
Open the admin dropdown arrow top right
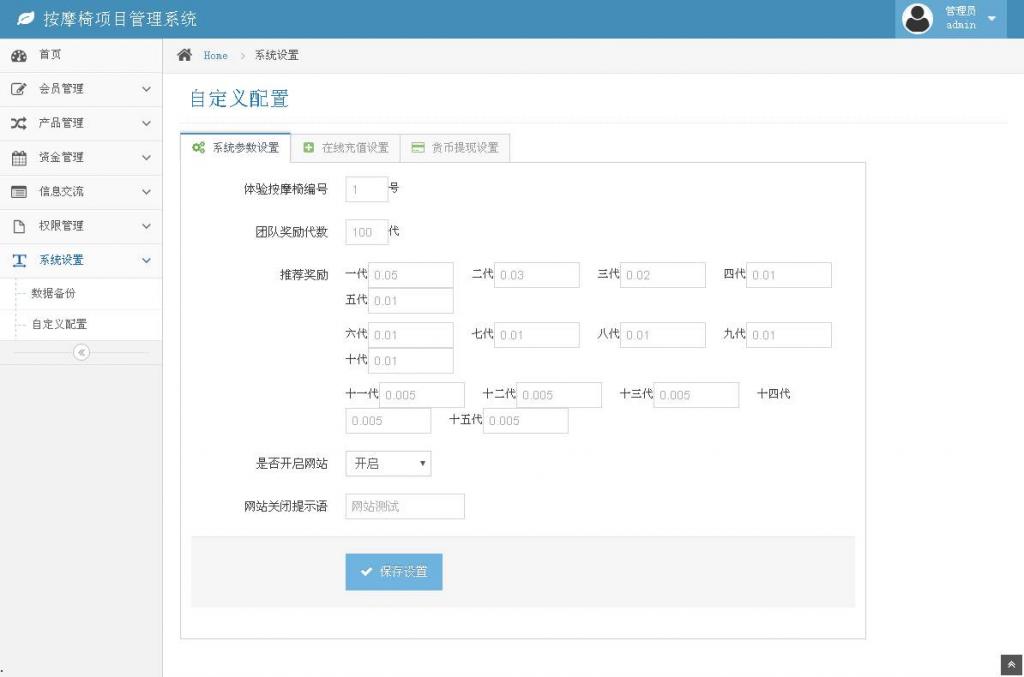pos(989,18)
